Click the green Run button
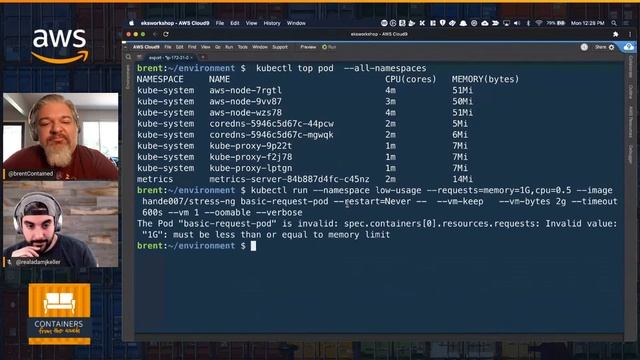640x360 pixels. tap(329, 47)
